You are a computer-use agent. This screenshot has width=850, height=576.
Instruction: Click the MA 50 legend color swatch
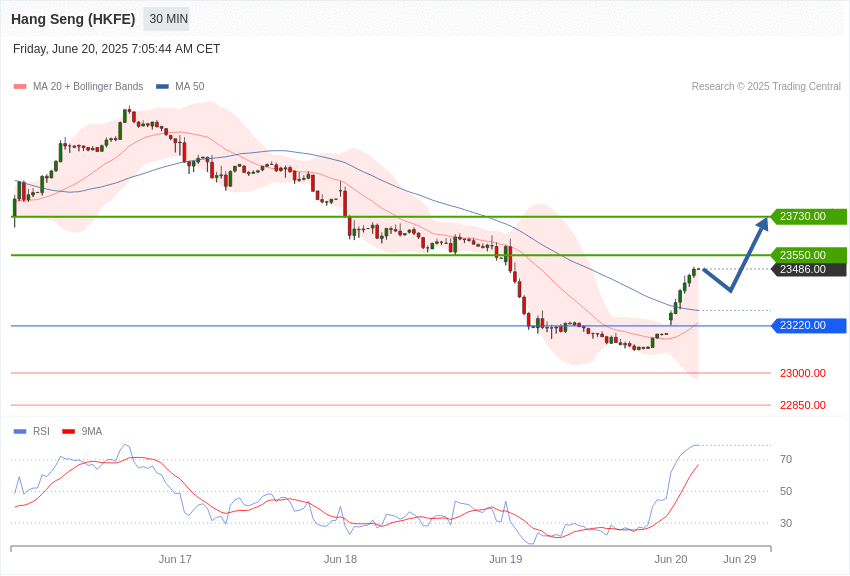[162, 86]
